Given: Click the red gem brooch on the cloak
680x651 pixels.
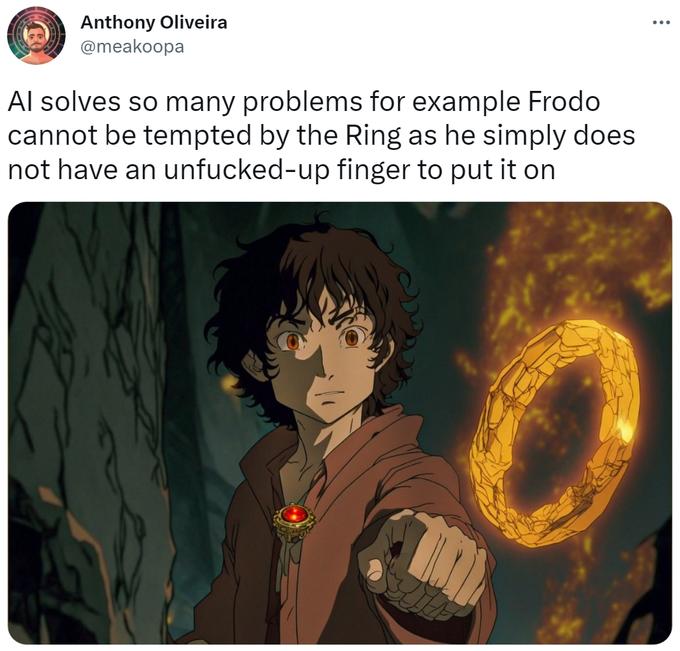Looking at the screenshot, I should point(294,518).
